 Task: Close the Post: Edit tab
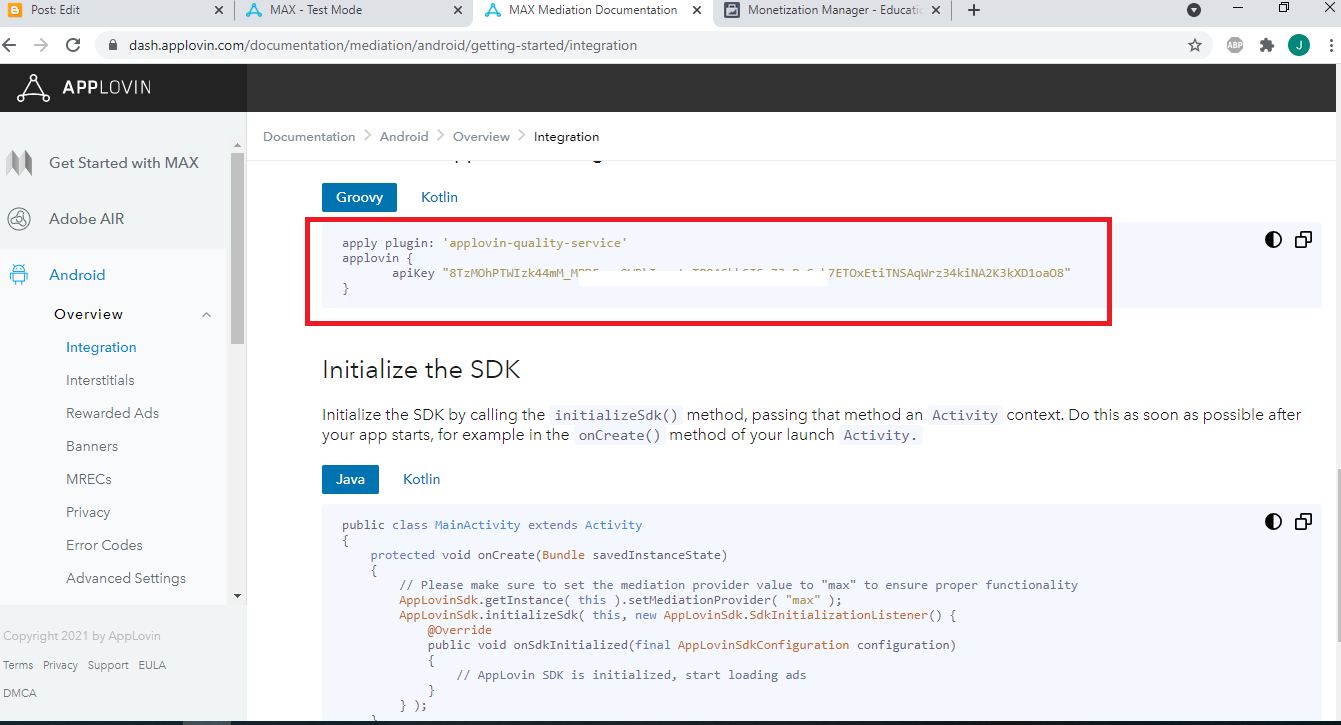[219, 10]
